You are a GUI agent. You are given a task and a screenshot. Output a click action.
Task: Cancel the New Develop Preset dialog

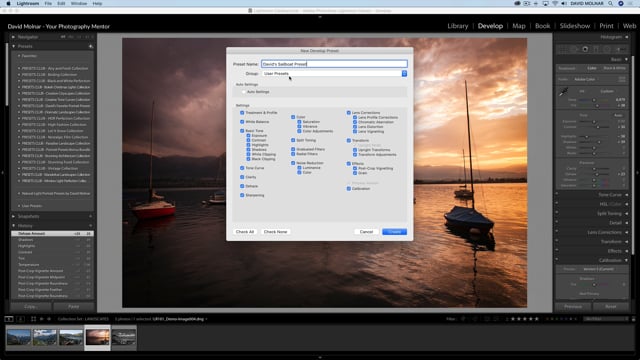pyautogui.click(x=366, y=232)
